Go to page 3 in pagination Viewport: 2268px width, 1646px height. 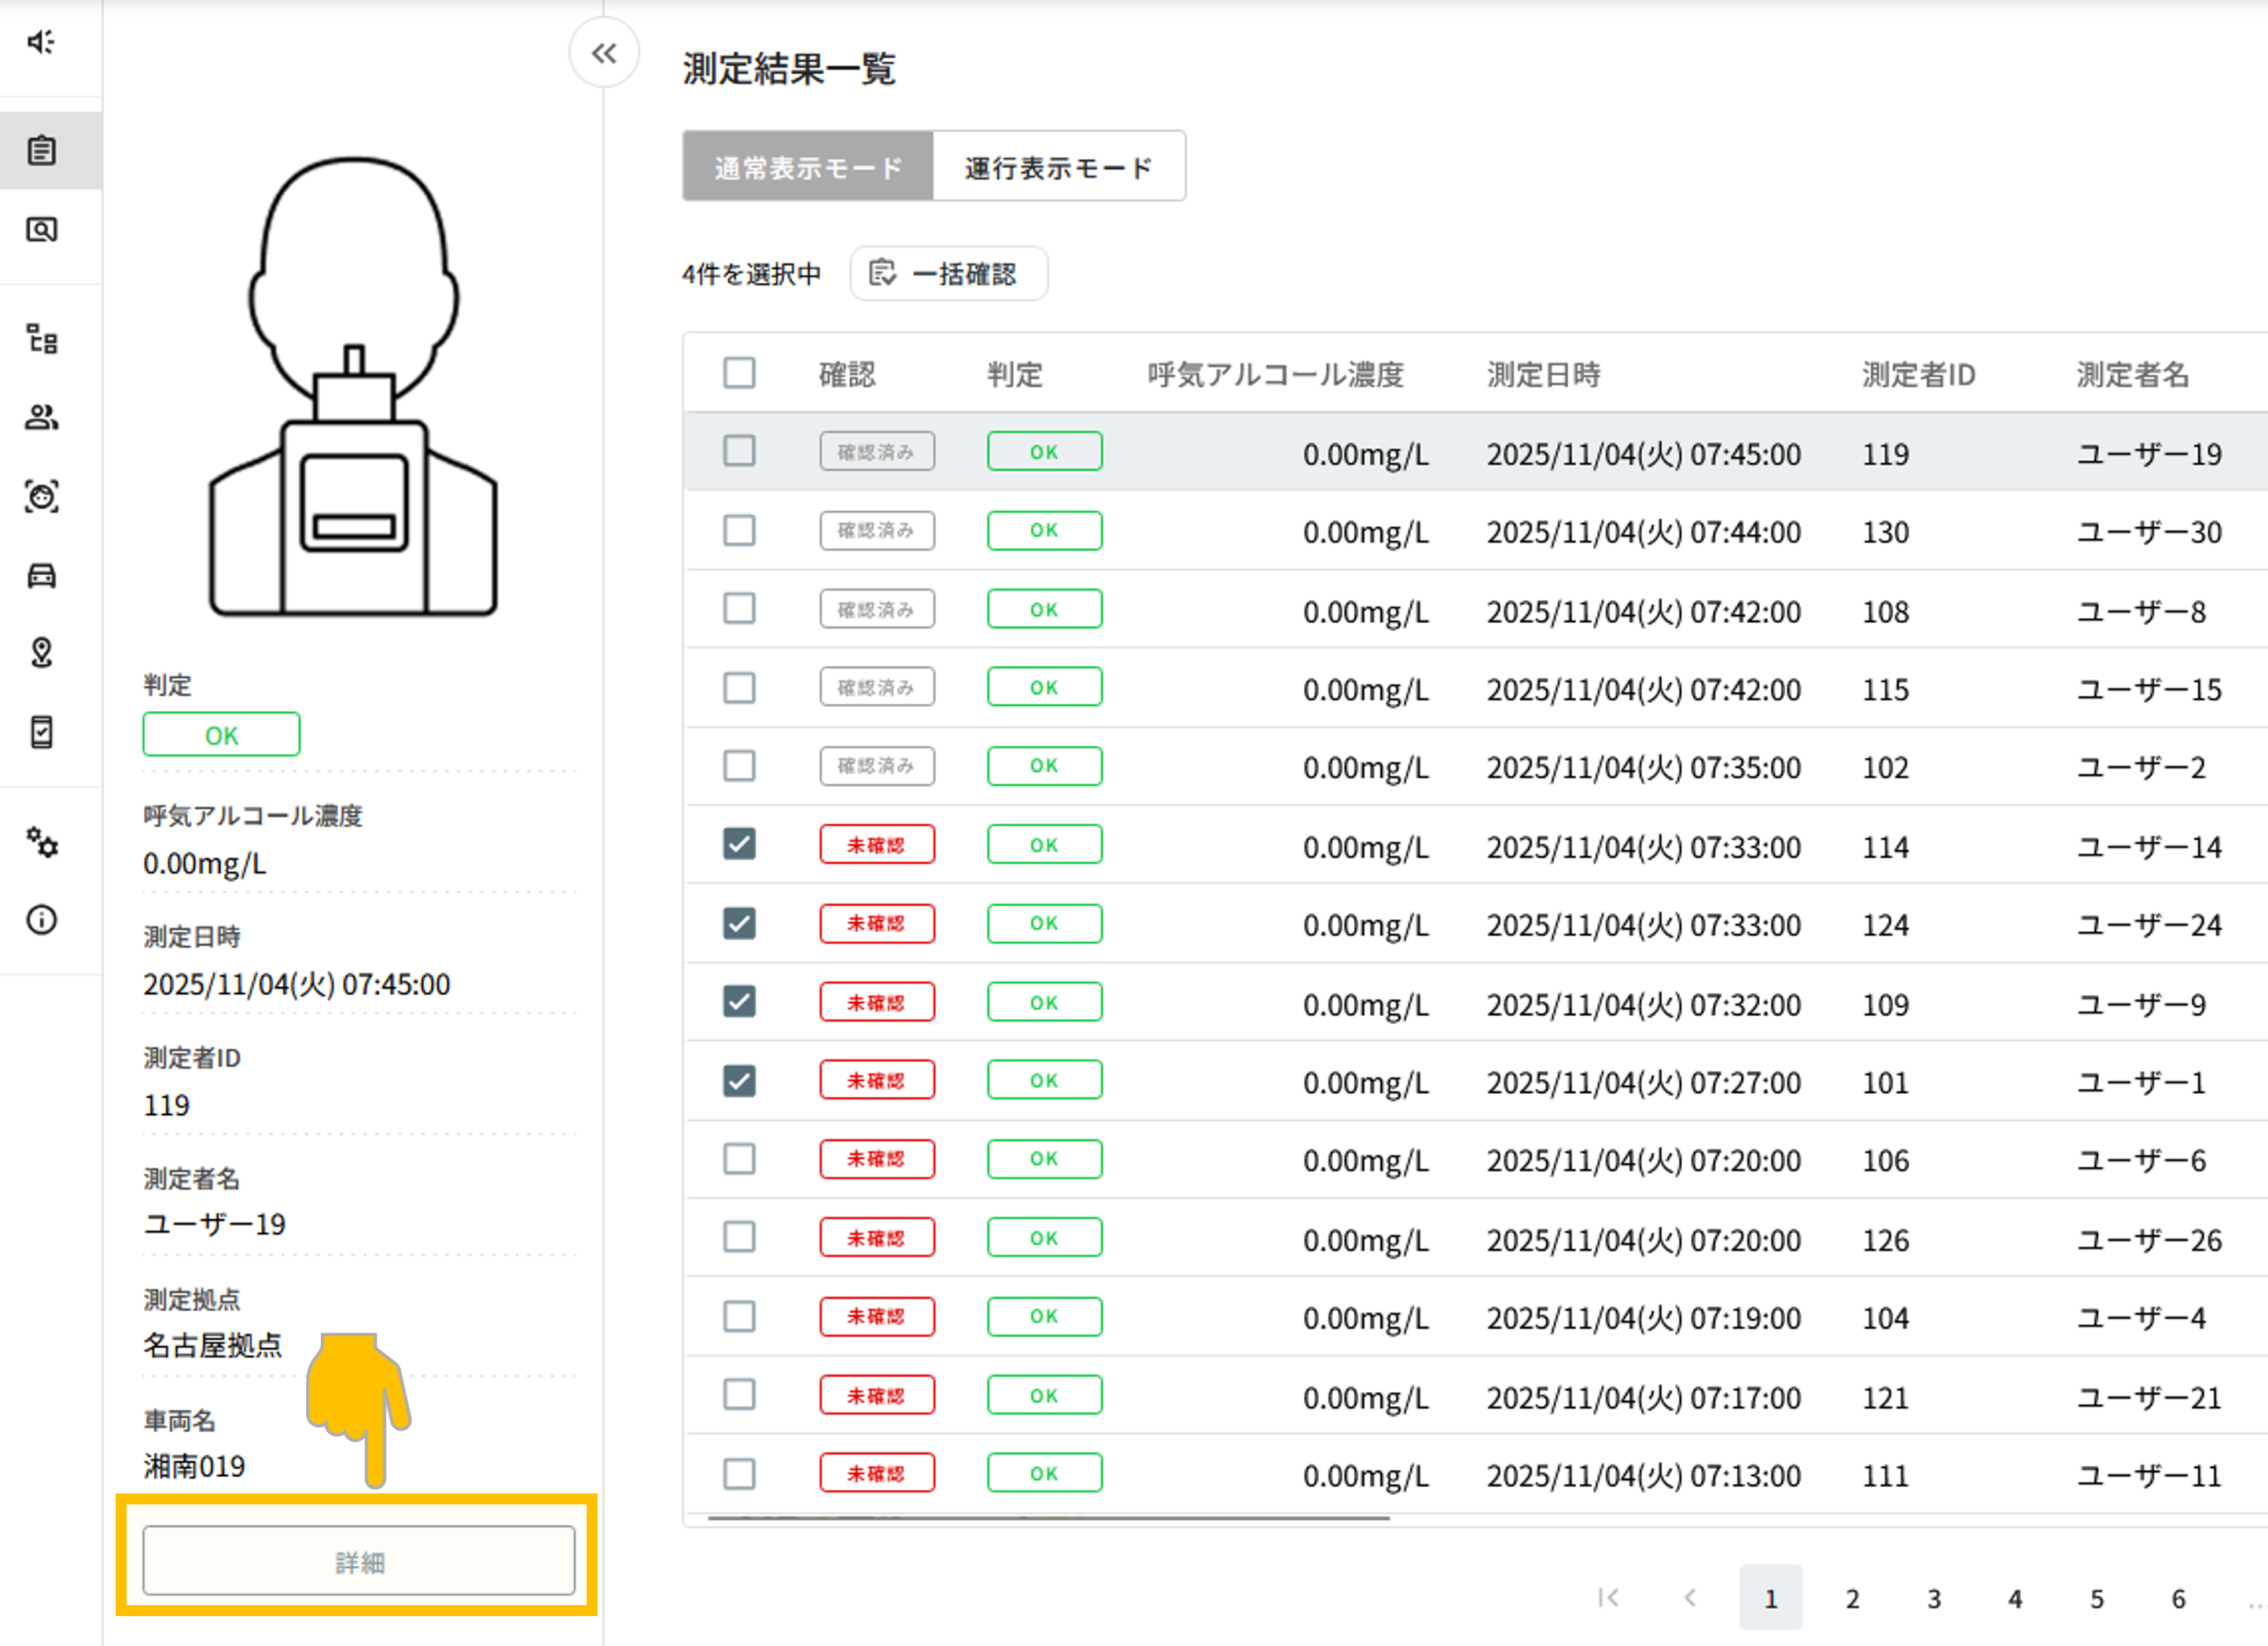tap(1933, 1598)
